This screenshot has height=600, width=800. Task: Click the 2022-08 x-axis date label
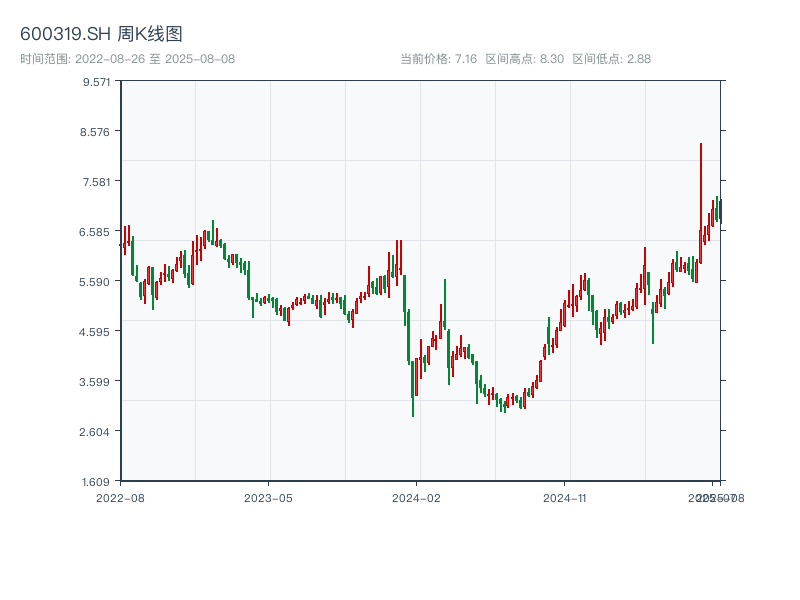120,497
